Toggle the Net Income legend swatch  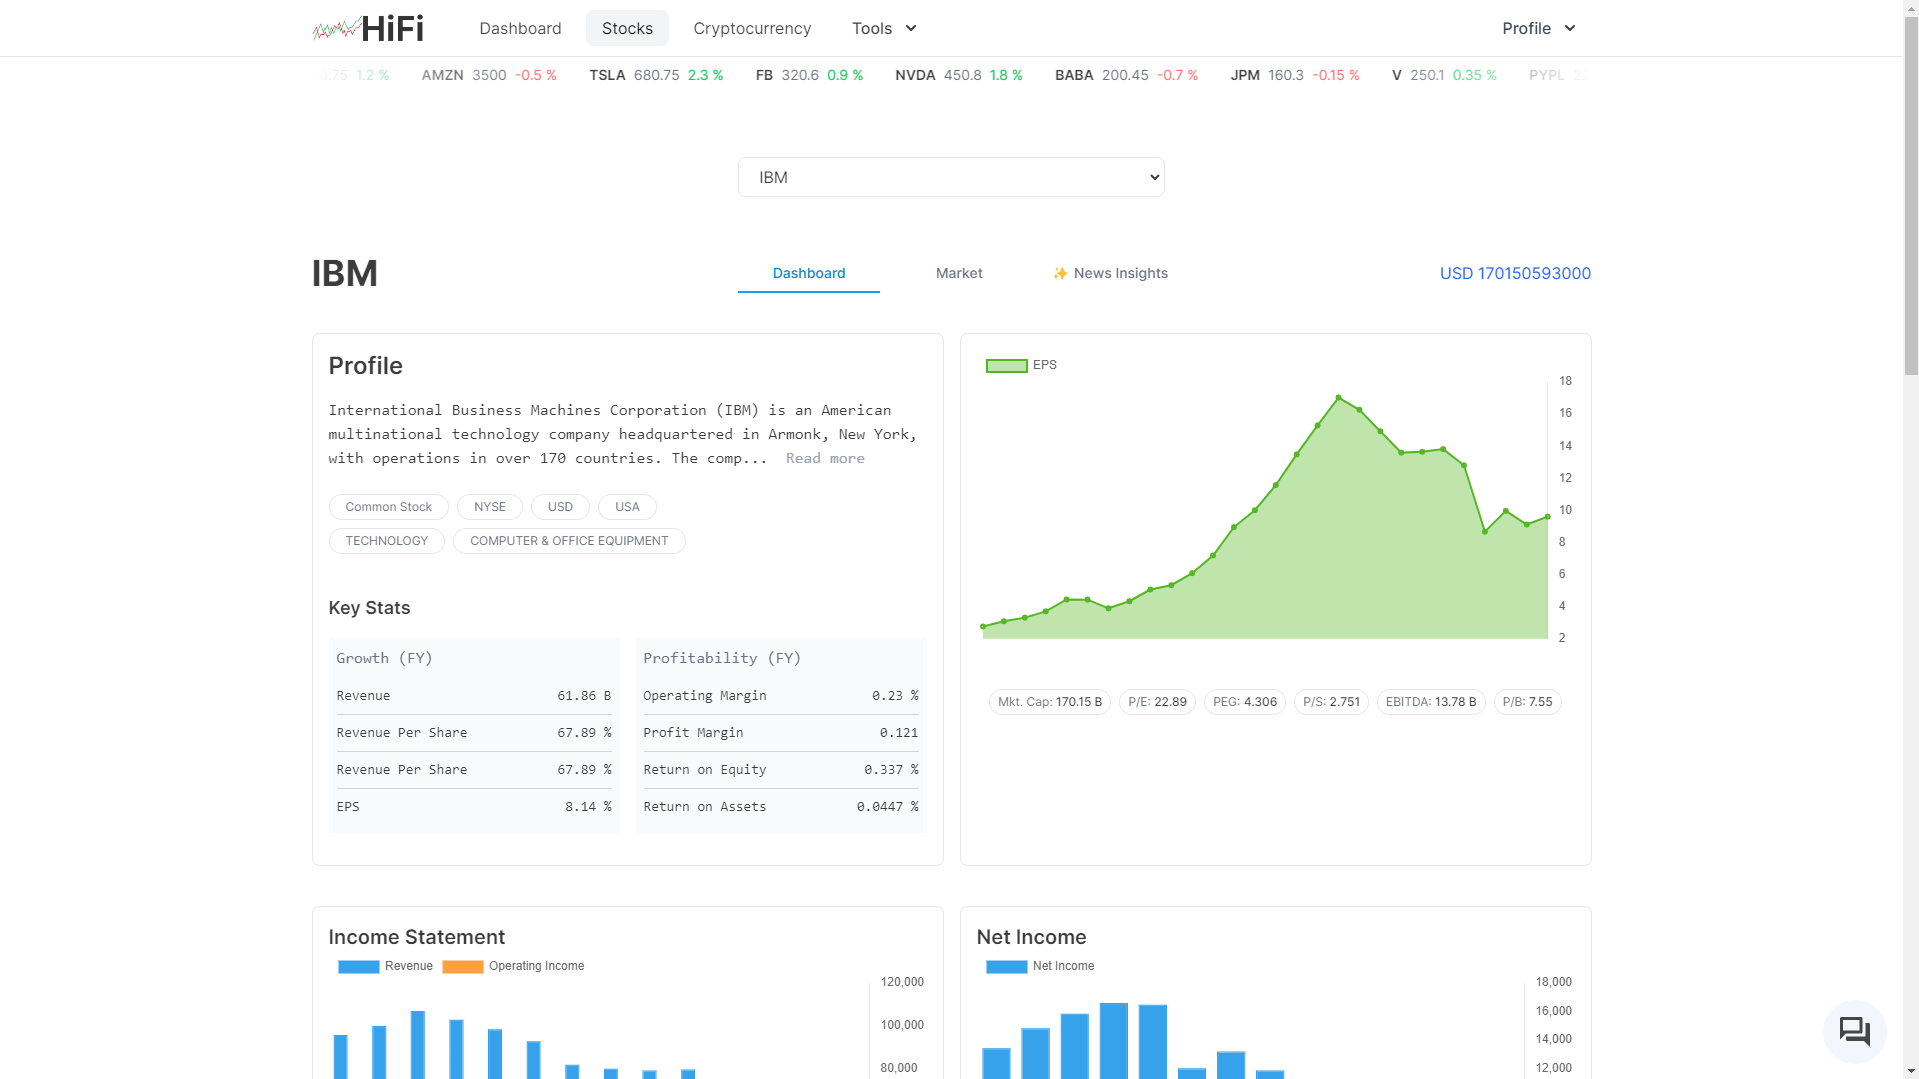pos(1006,966)
